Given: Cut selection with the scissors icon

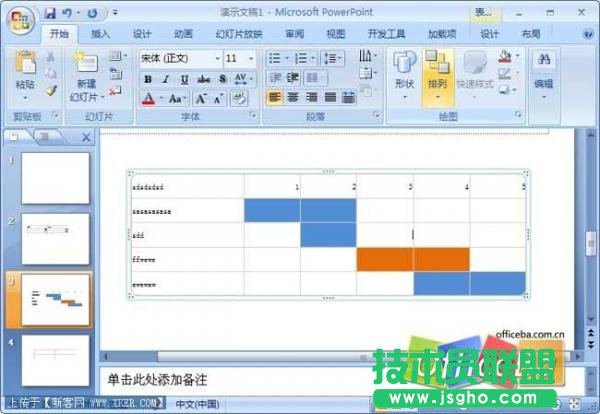Looking at the screenshot, I should pyautogui.click(x=51, y=56).
